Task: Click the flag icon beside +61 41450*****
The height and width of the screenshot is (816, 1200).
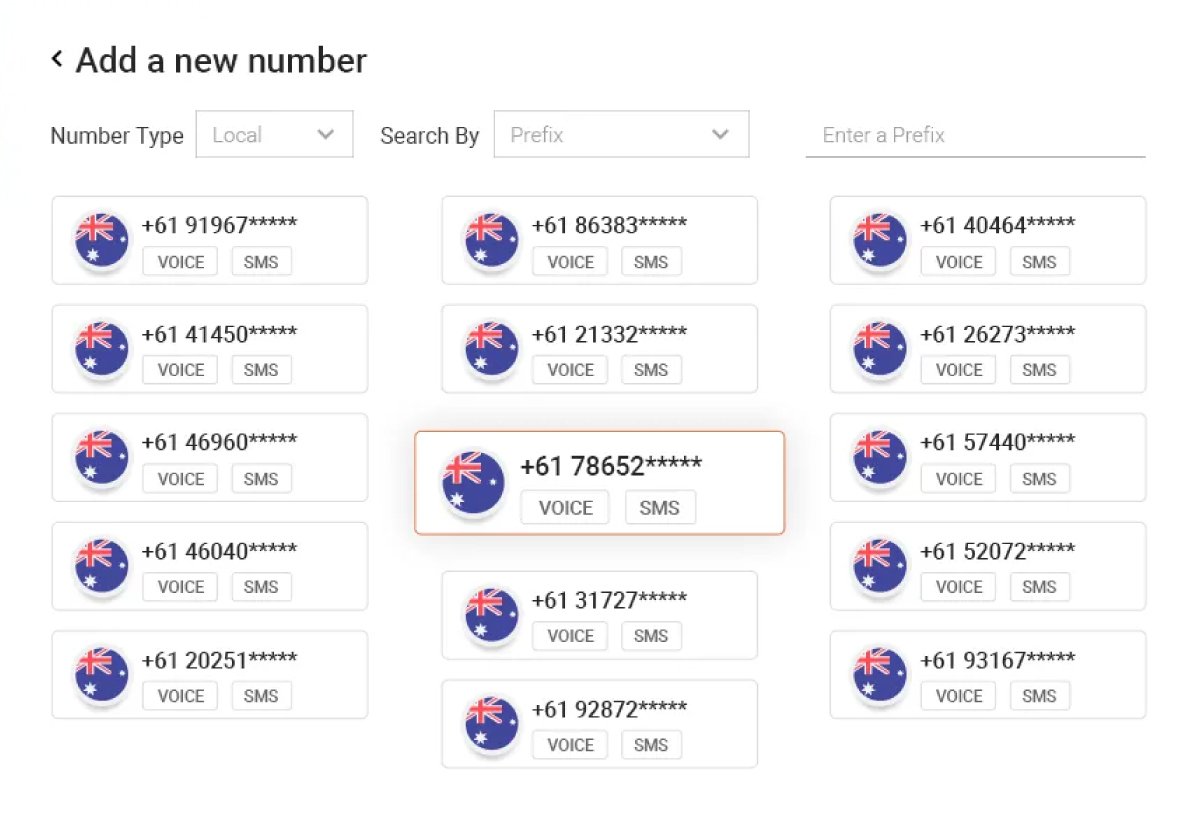Action: click(x=101, y=349)
